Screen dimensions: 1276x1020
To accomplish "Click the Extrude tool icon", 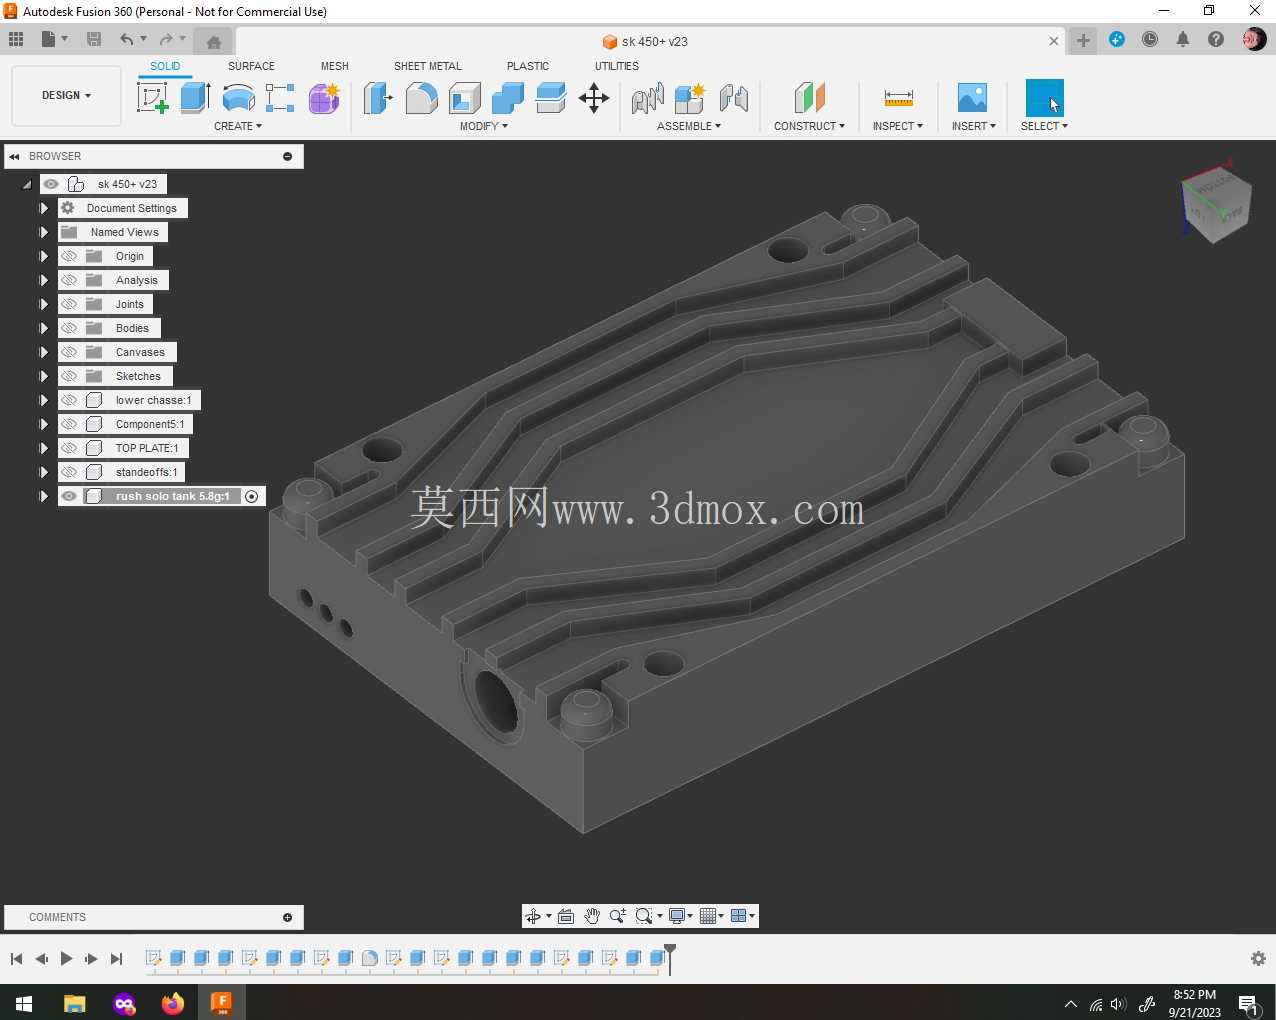I will (195, 98).
